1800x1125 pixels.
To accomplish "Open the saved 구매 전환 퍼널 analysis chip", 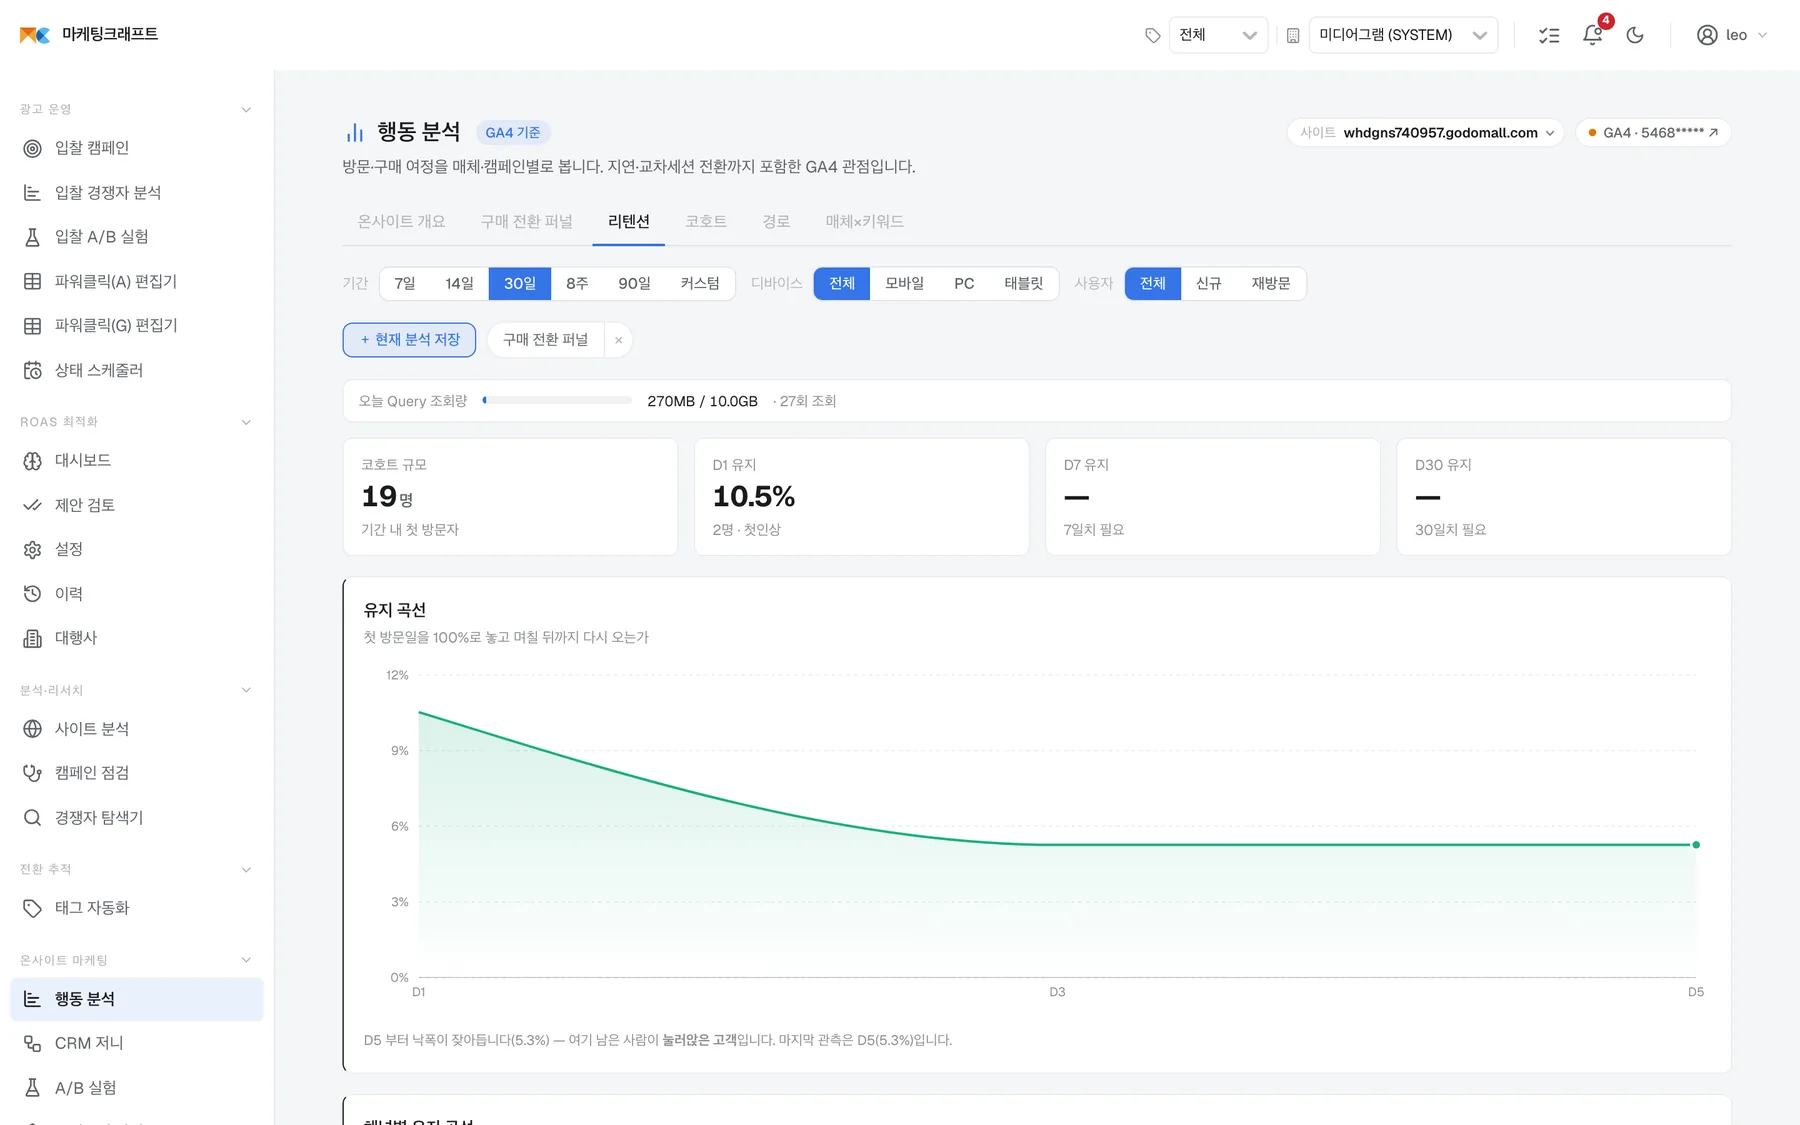I will (x=546, y=340).
